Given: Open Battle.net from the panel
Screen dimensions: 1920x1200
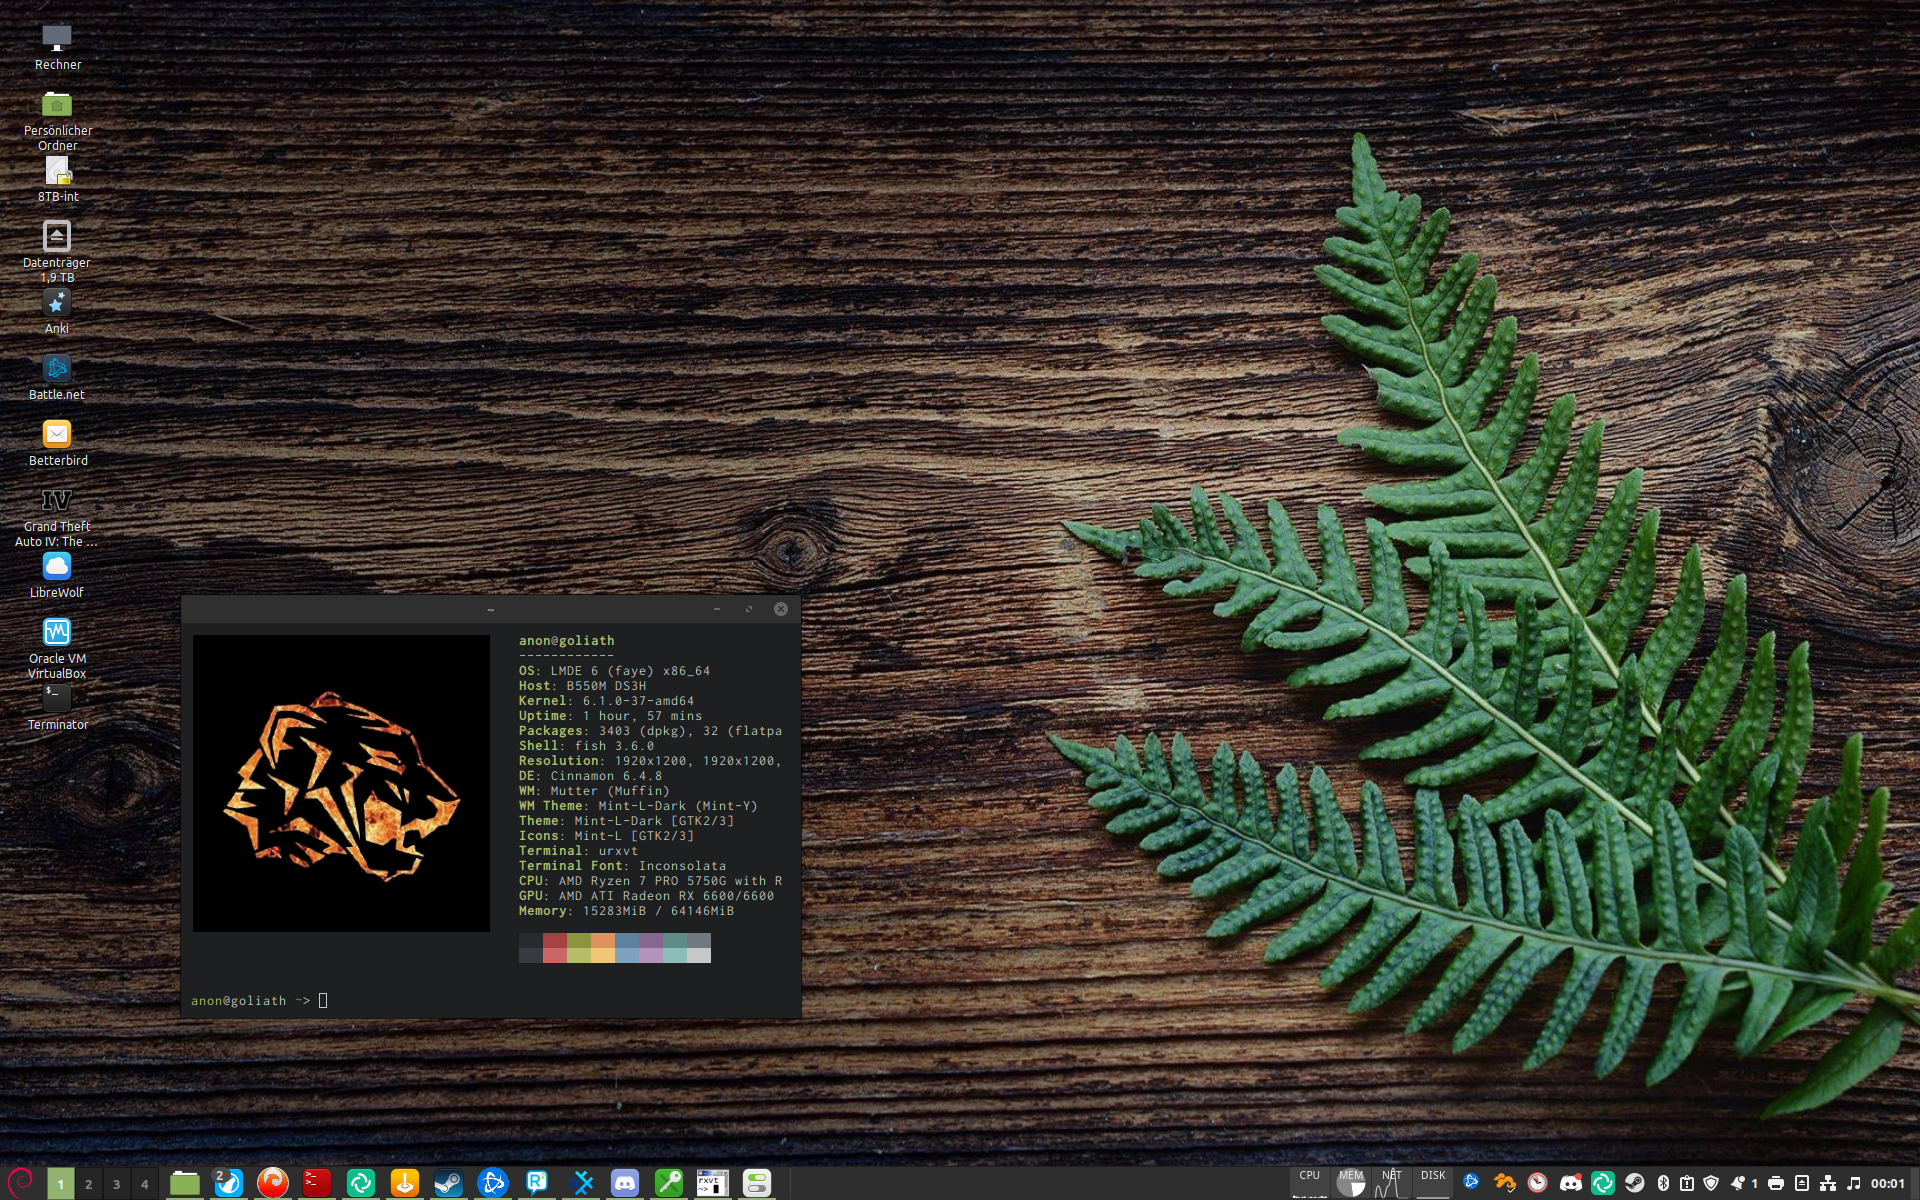Looking at the screenshot, I should pos(492,1183).
